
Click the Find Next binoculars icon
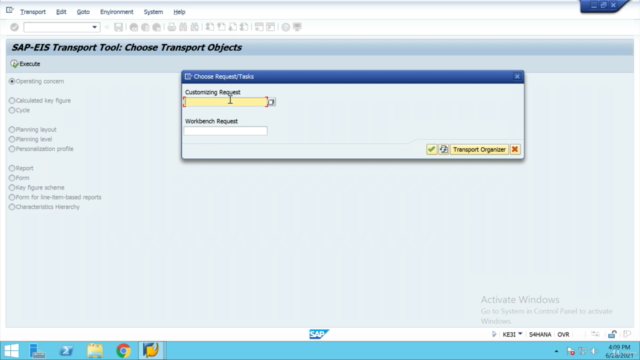[x=195, y=27]
